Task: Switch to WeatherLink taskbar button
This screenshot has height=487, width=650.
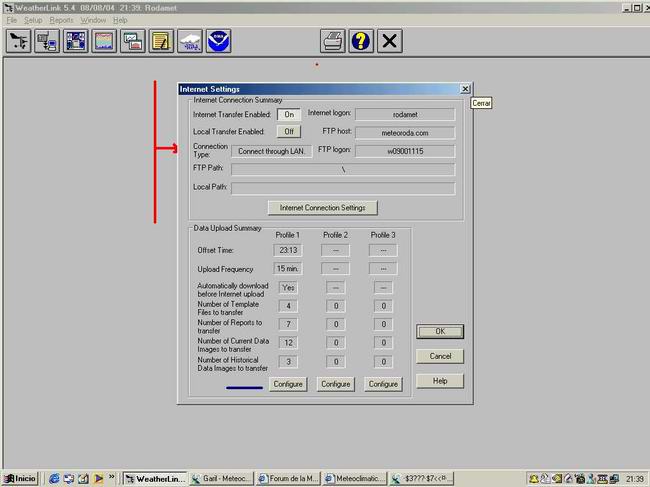Action: [x=155, y=479]
